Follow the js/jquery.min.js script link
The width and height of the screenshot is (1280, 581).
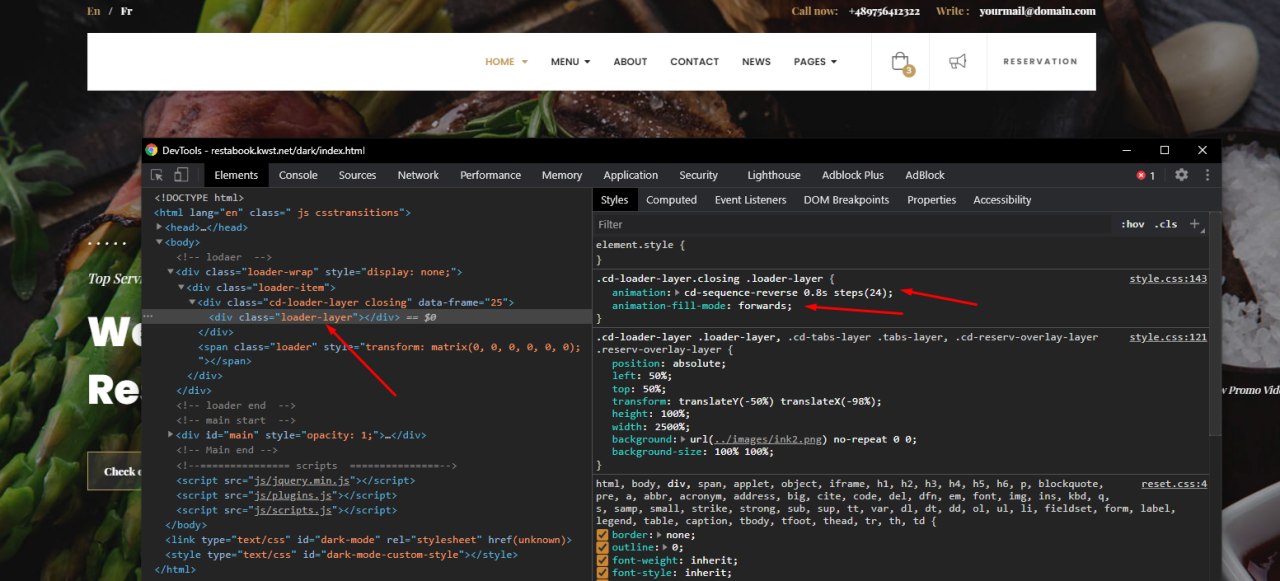point(304,480)
